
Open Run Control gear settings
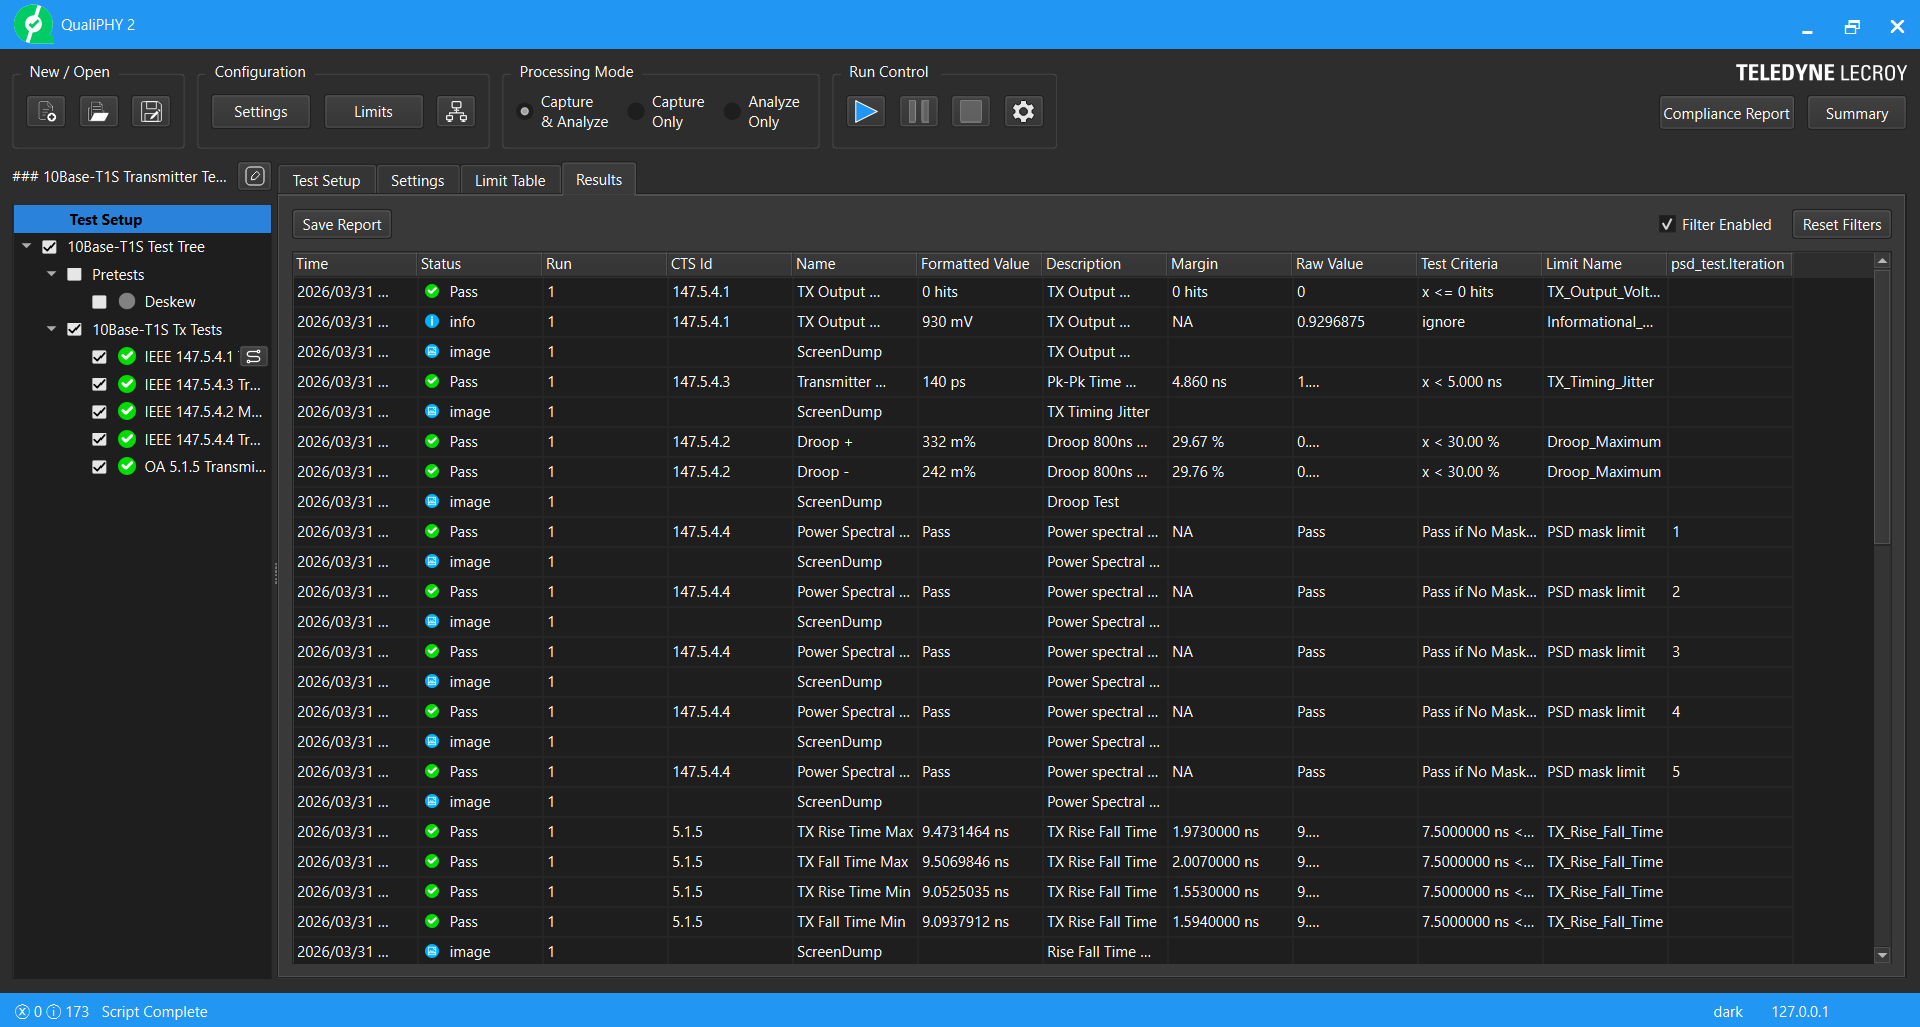click(1023, 111)
